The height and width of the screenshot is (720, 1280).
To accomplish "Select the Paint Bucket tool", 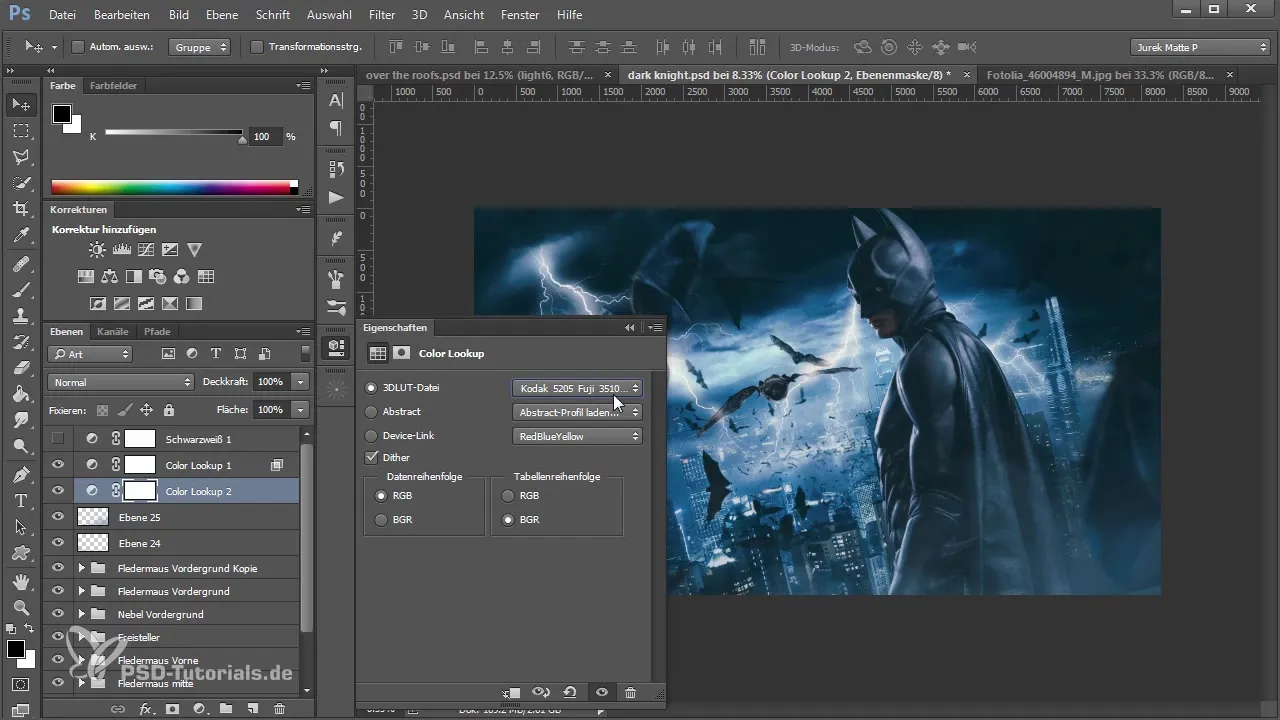I will 21,394.
